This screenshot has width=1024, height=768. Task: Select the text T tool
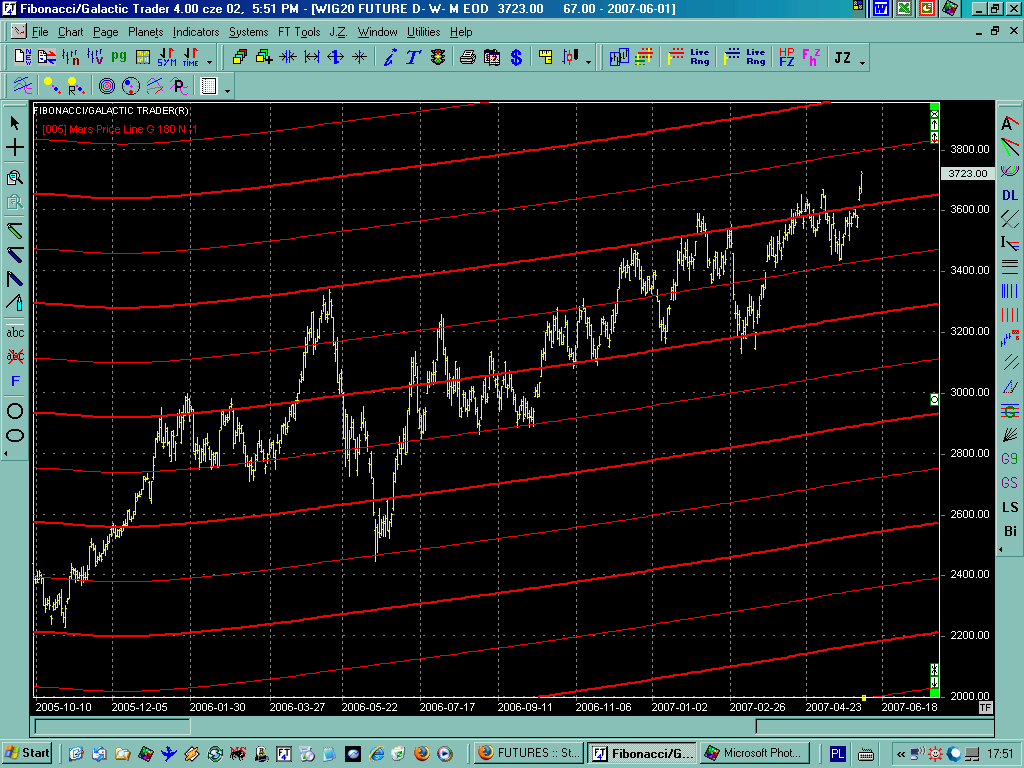pos(413,57)
